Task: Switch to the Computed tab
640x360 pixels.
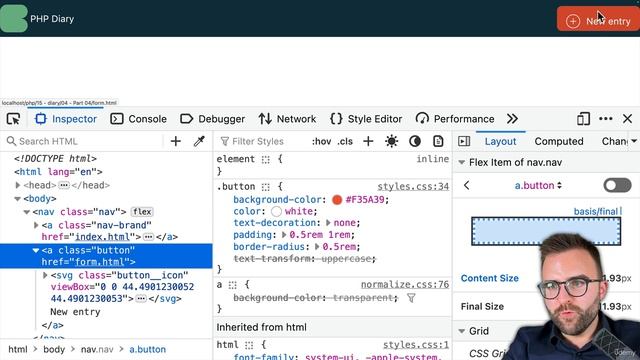Action: tap(559, 141)
